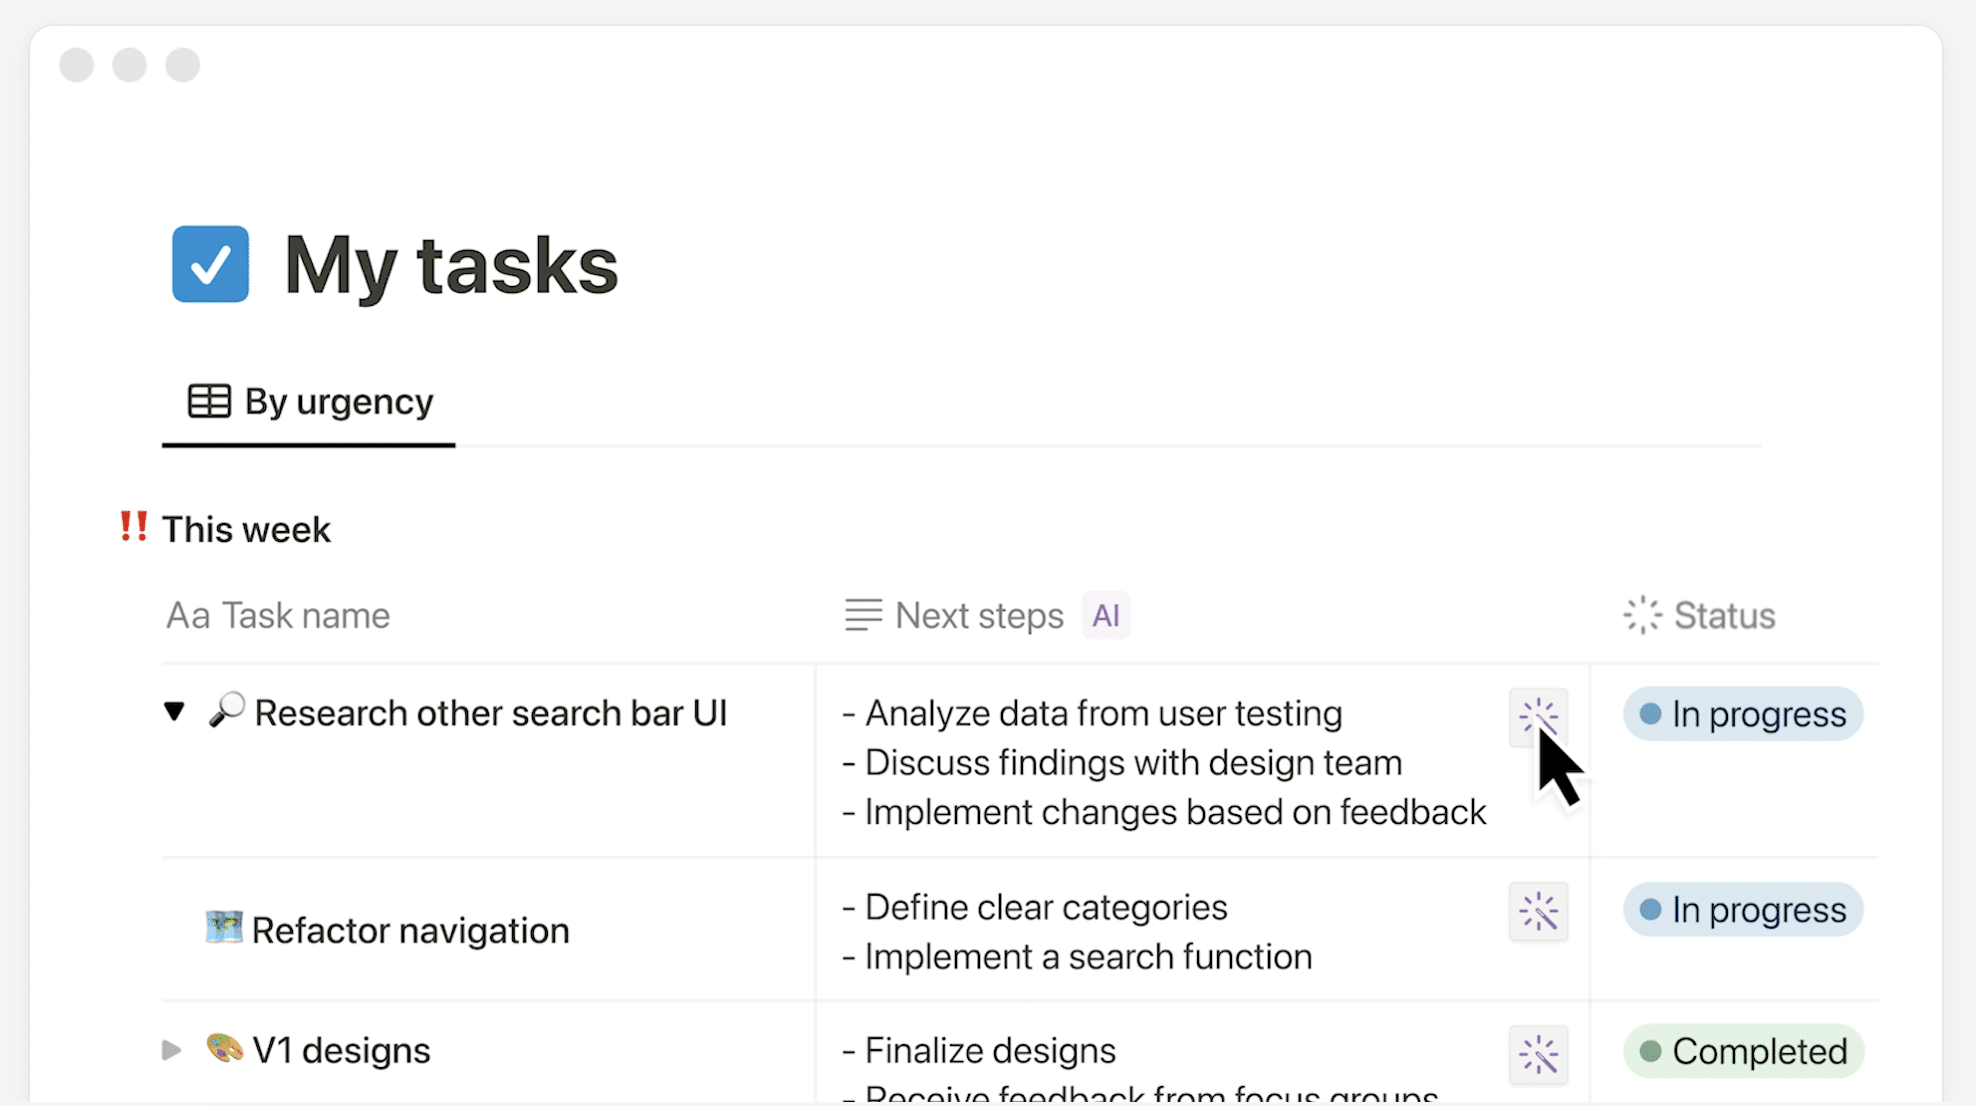This screenshot has height=1112, width=1976.
Task: Click the Task name input field
Action: [277, 614]
